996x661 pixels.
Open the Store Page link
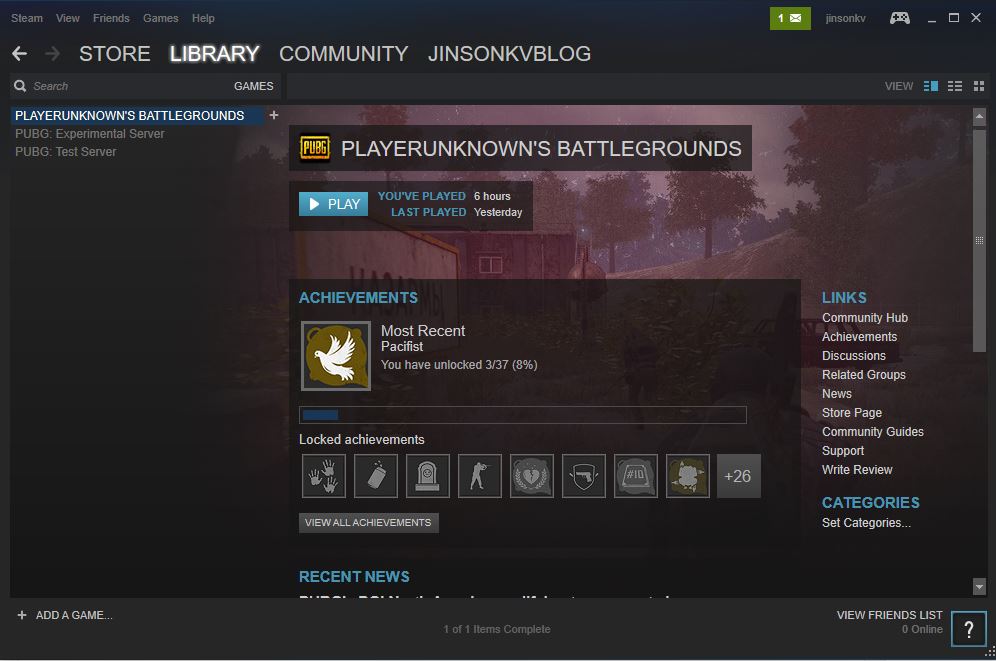pos(852,413)
